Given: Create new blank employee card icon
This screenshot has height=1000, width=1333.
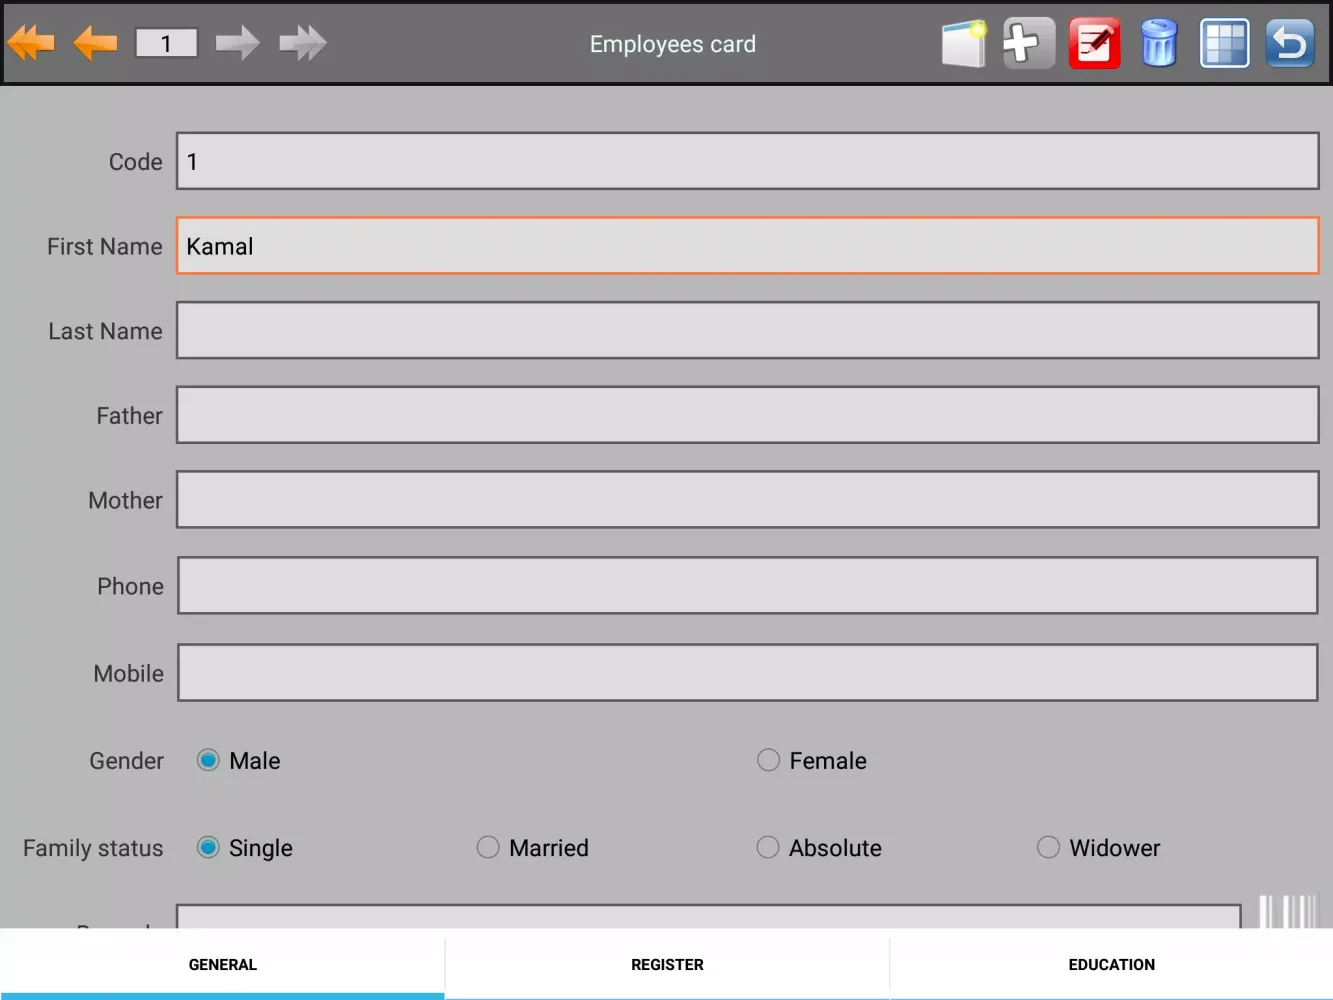Looking at the screenshot, I should [x=965, y=43].
